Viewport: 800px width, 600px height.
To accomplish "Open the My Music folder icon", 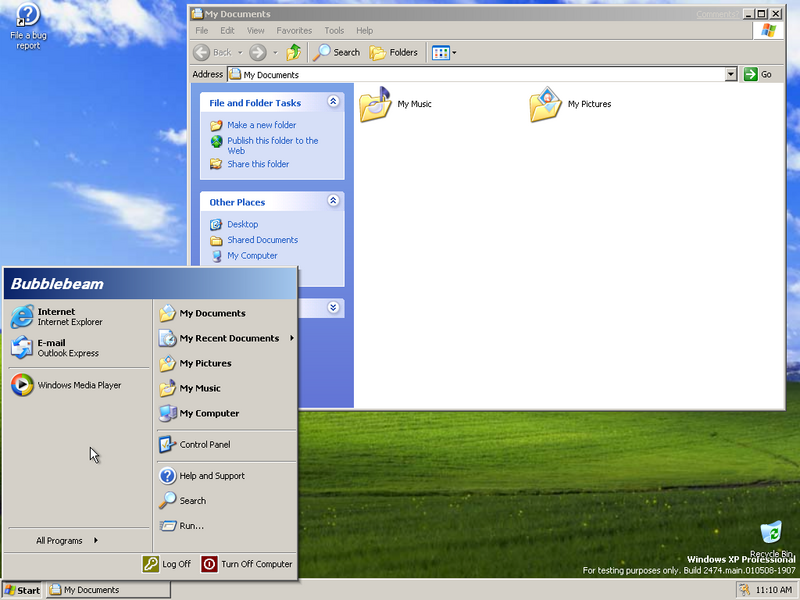I will click(376, 104).
